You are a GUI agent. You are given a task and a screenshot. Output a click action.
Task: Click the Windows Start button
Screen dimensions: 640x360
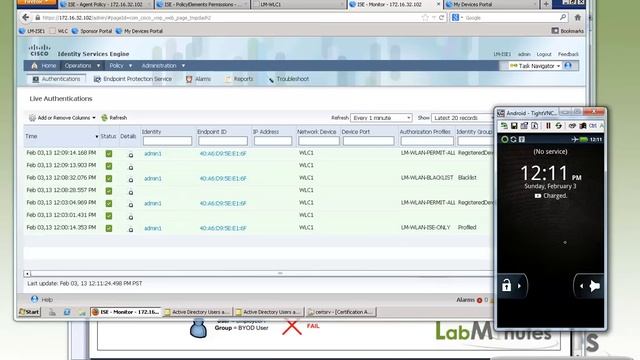pyautogui.click(x=29, y=312)
